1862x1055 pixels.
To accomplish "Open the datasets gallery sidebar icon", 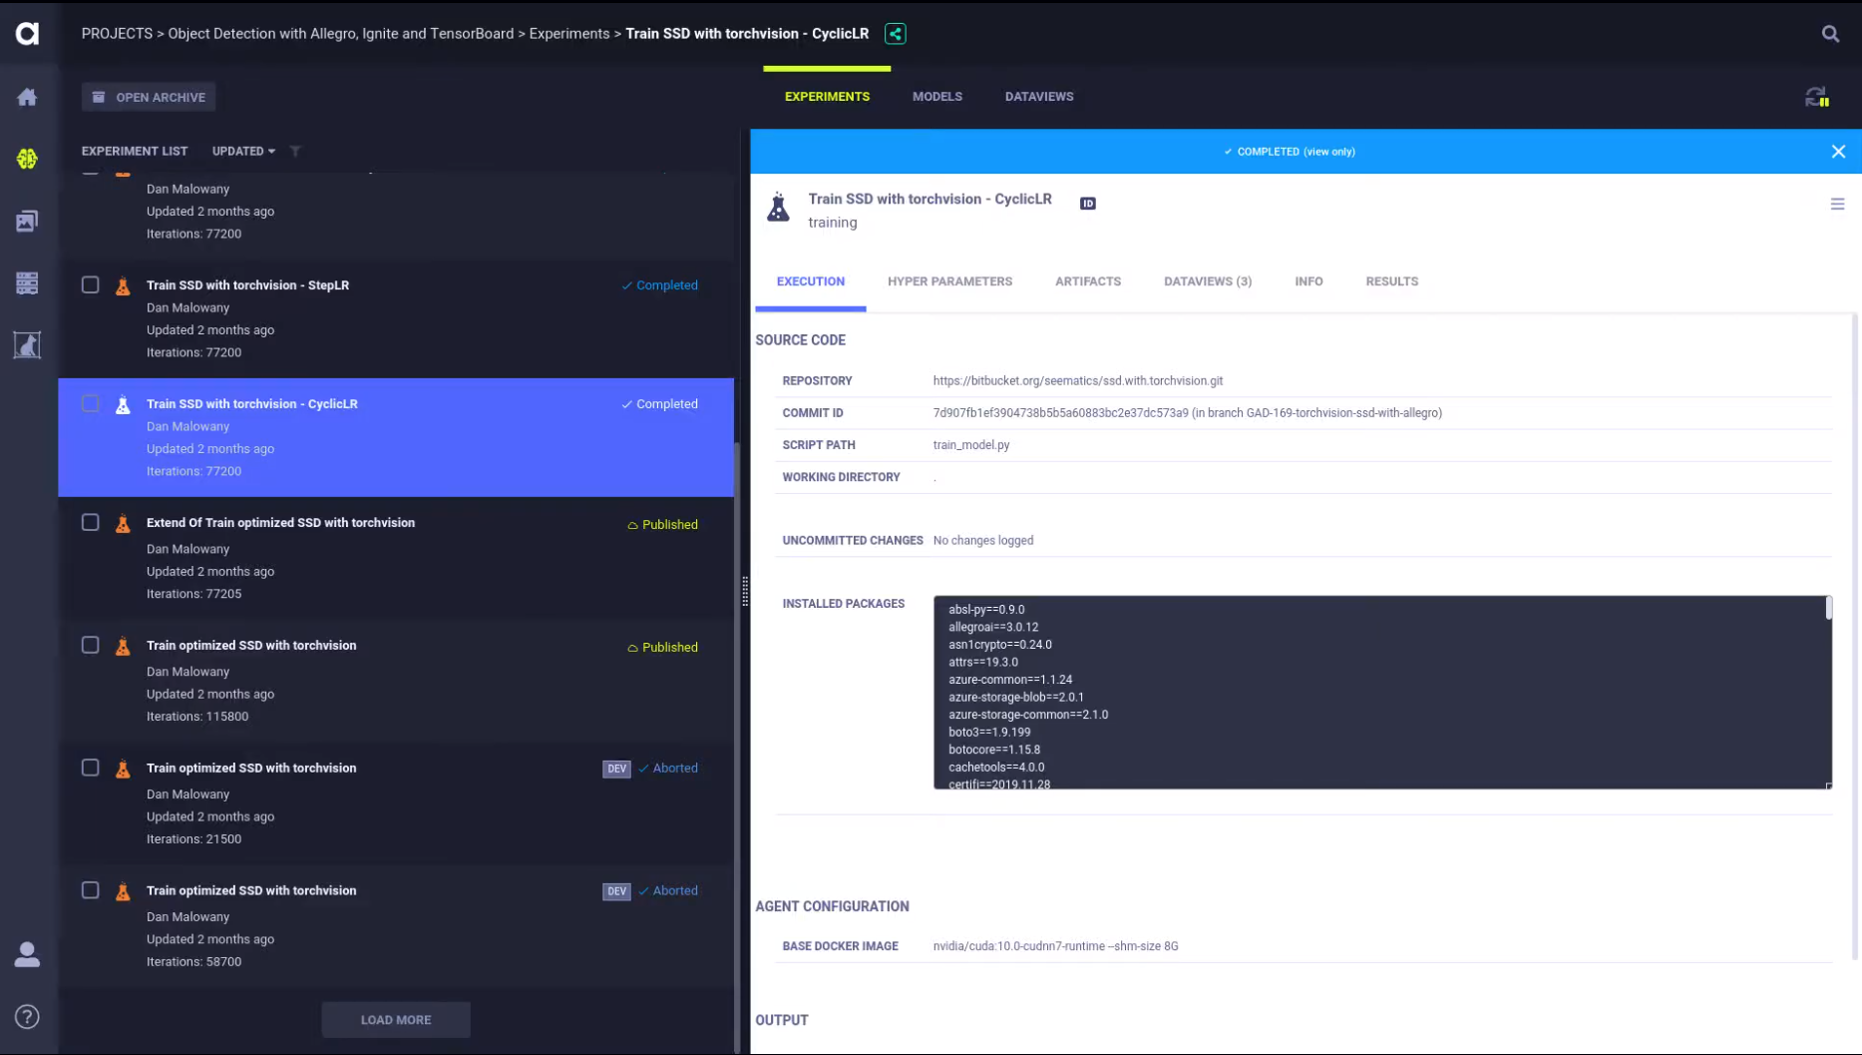I will pyautogui.click(x=27, y=221).
